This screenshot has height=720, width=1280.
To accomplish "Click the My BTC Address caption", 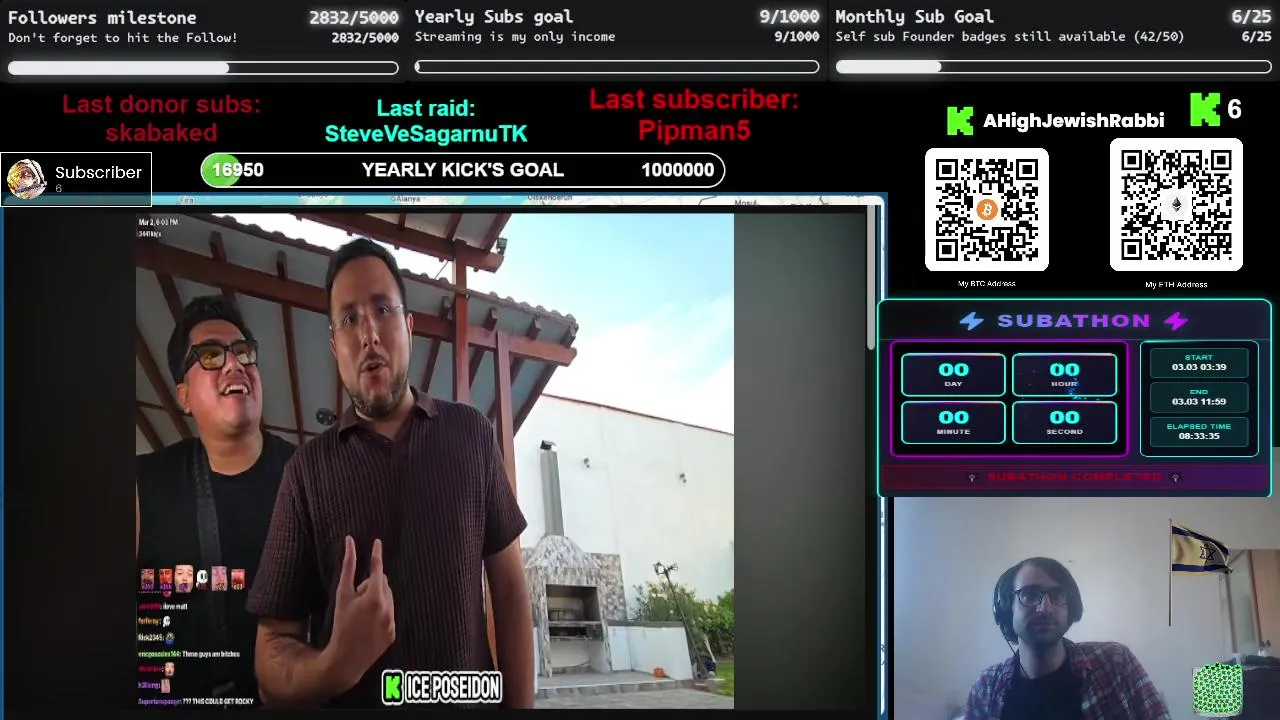I will [x=987, y=284].
